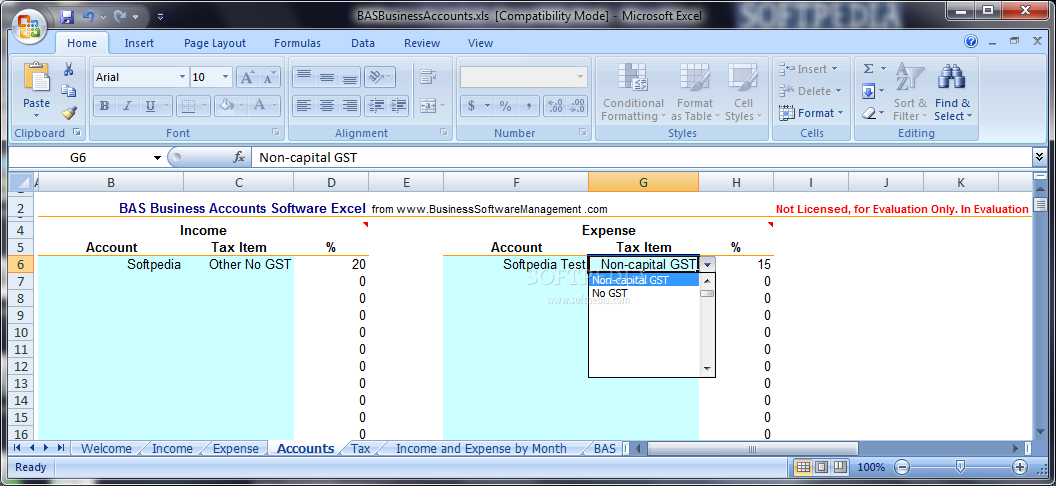Apply Font Color to text

[x=259, y=106]
